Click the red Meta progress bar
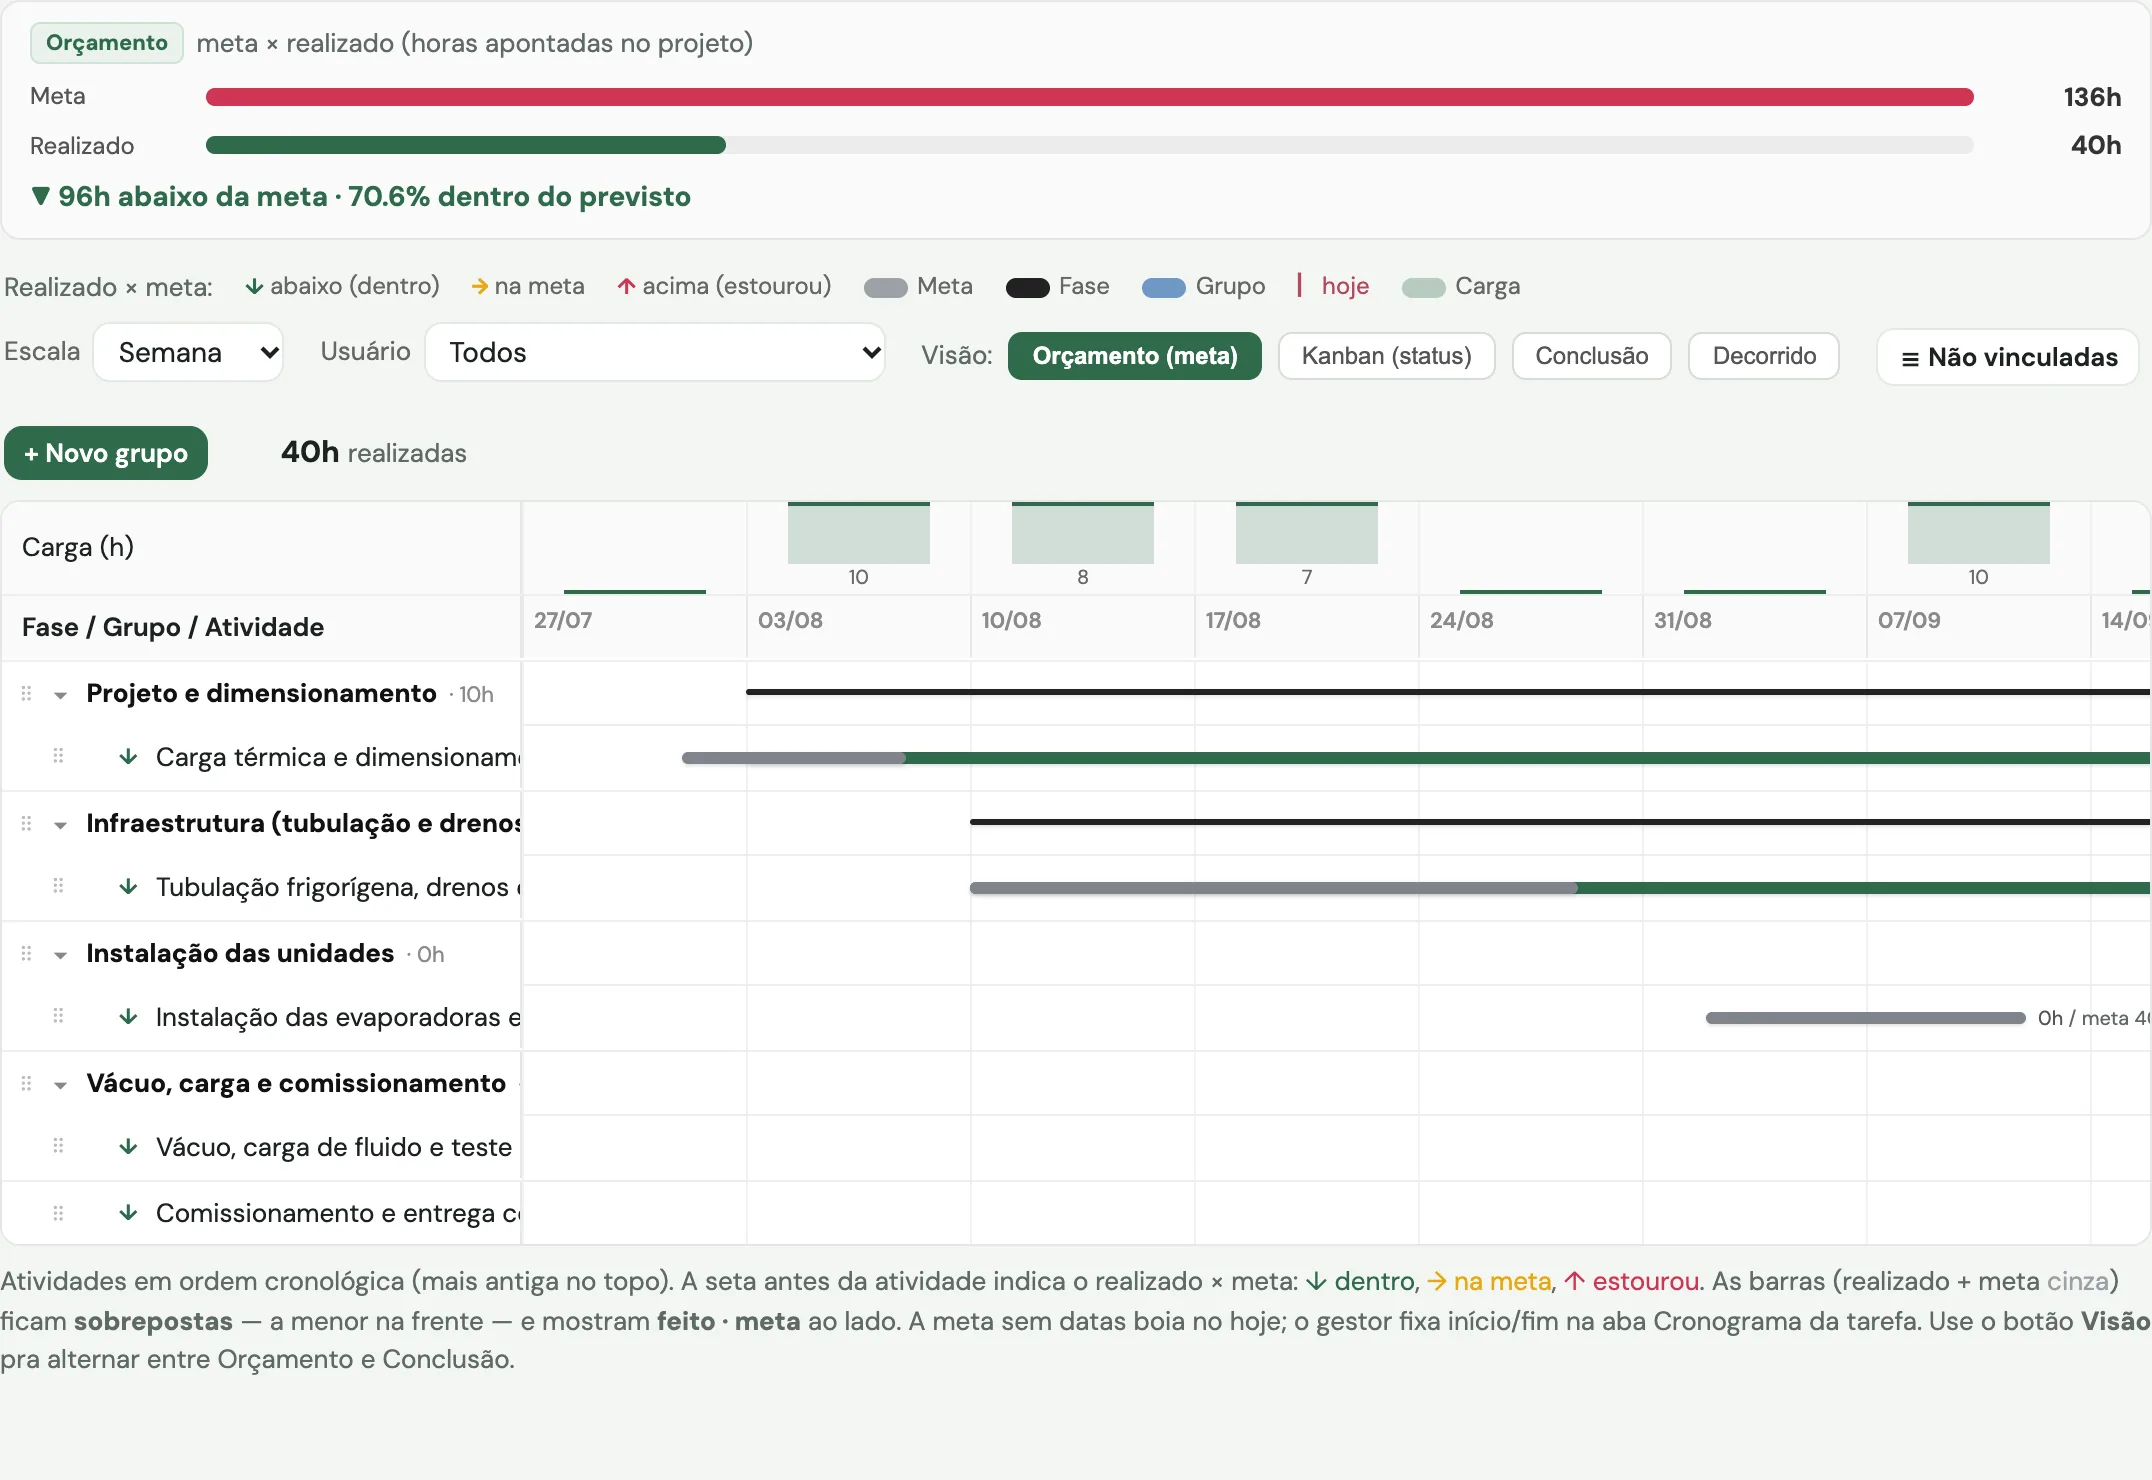Viewport: 2152px width, 1480px height. [1089, 97]
